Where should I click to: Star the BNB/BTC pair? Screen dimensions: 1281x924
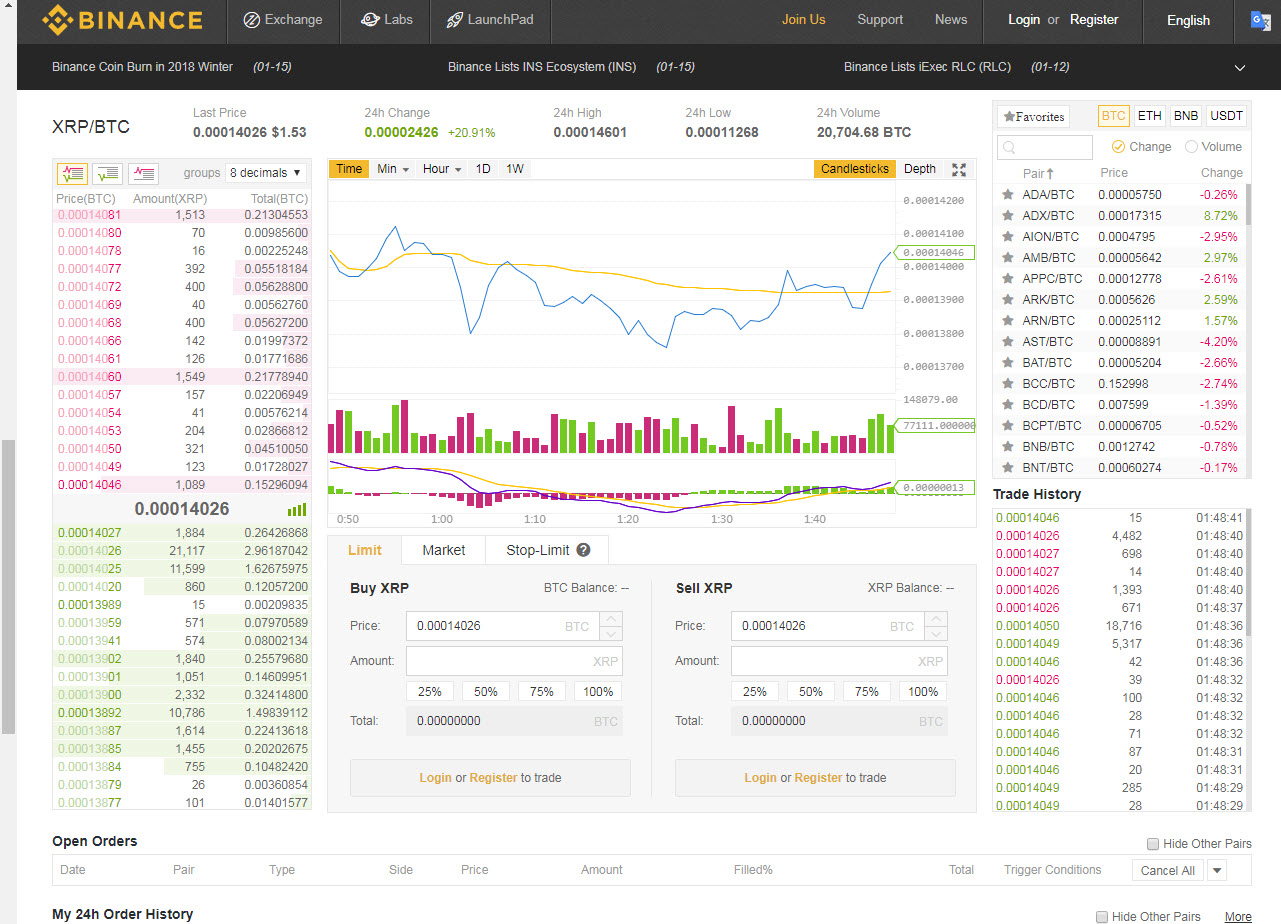coord(1008,446)
